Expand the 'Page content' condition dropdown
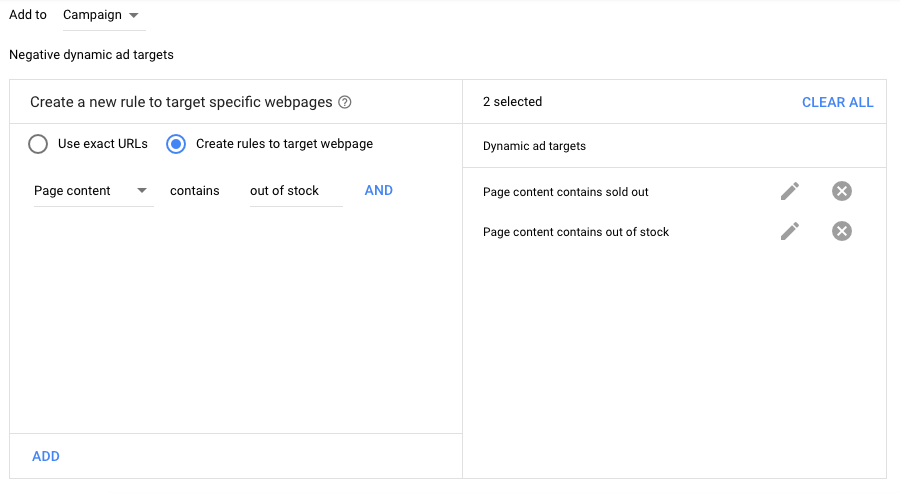 pyautogui.click(x=93, y=191)
